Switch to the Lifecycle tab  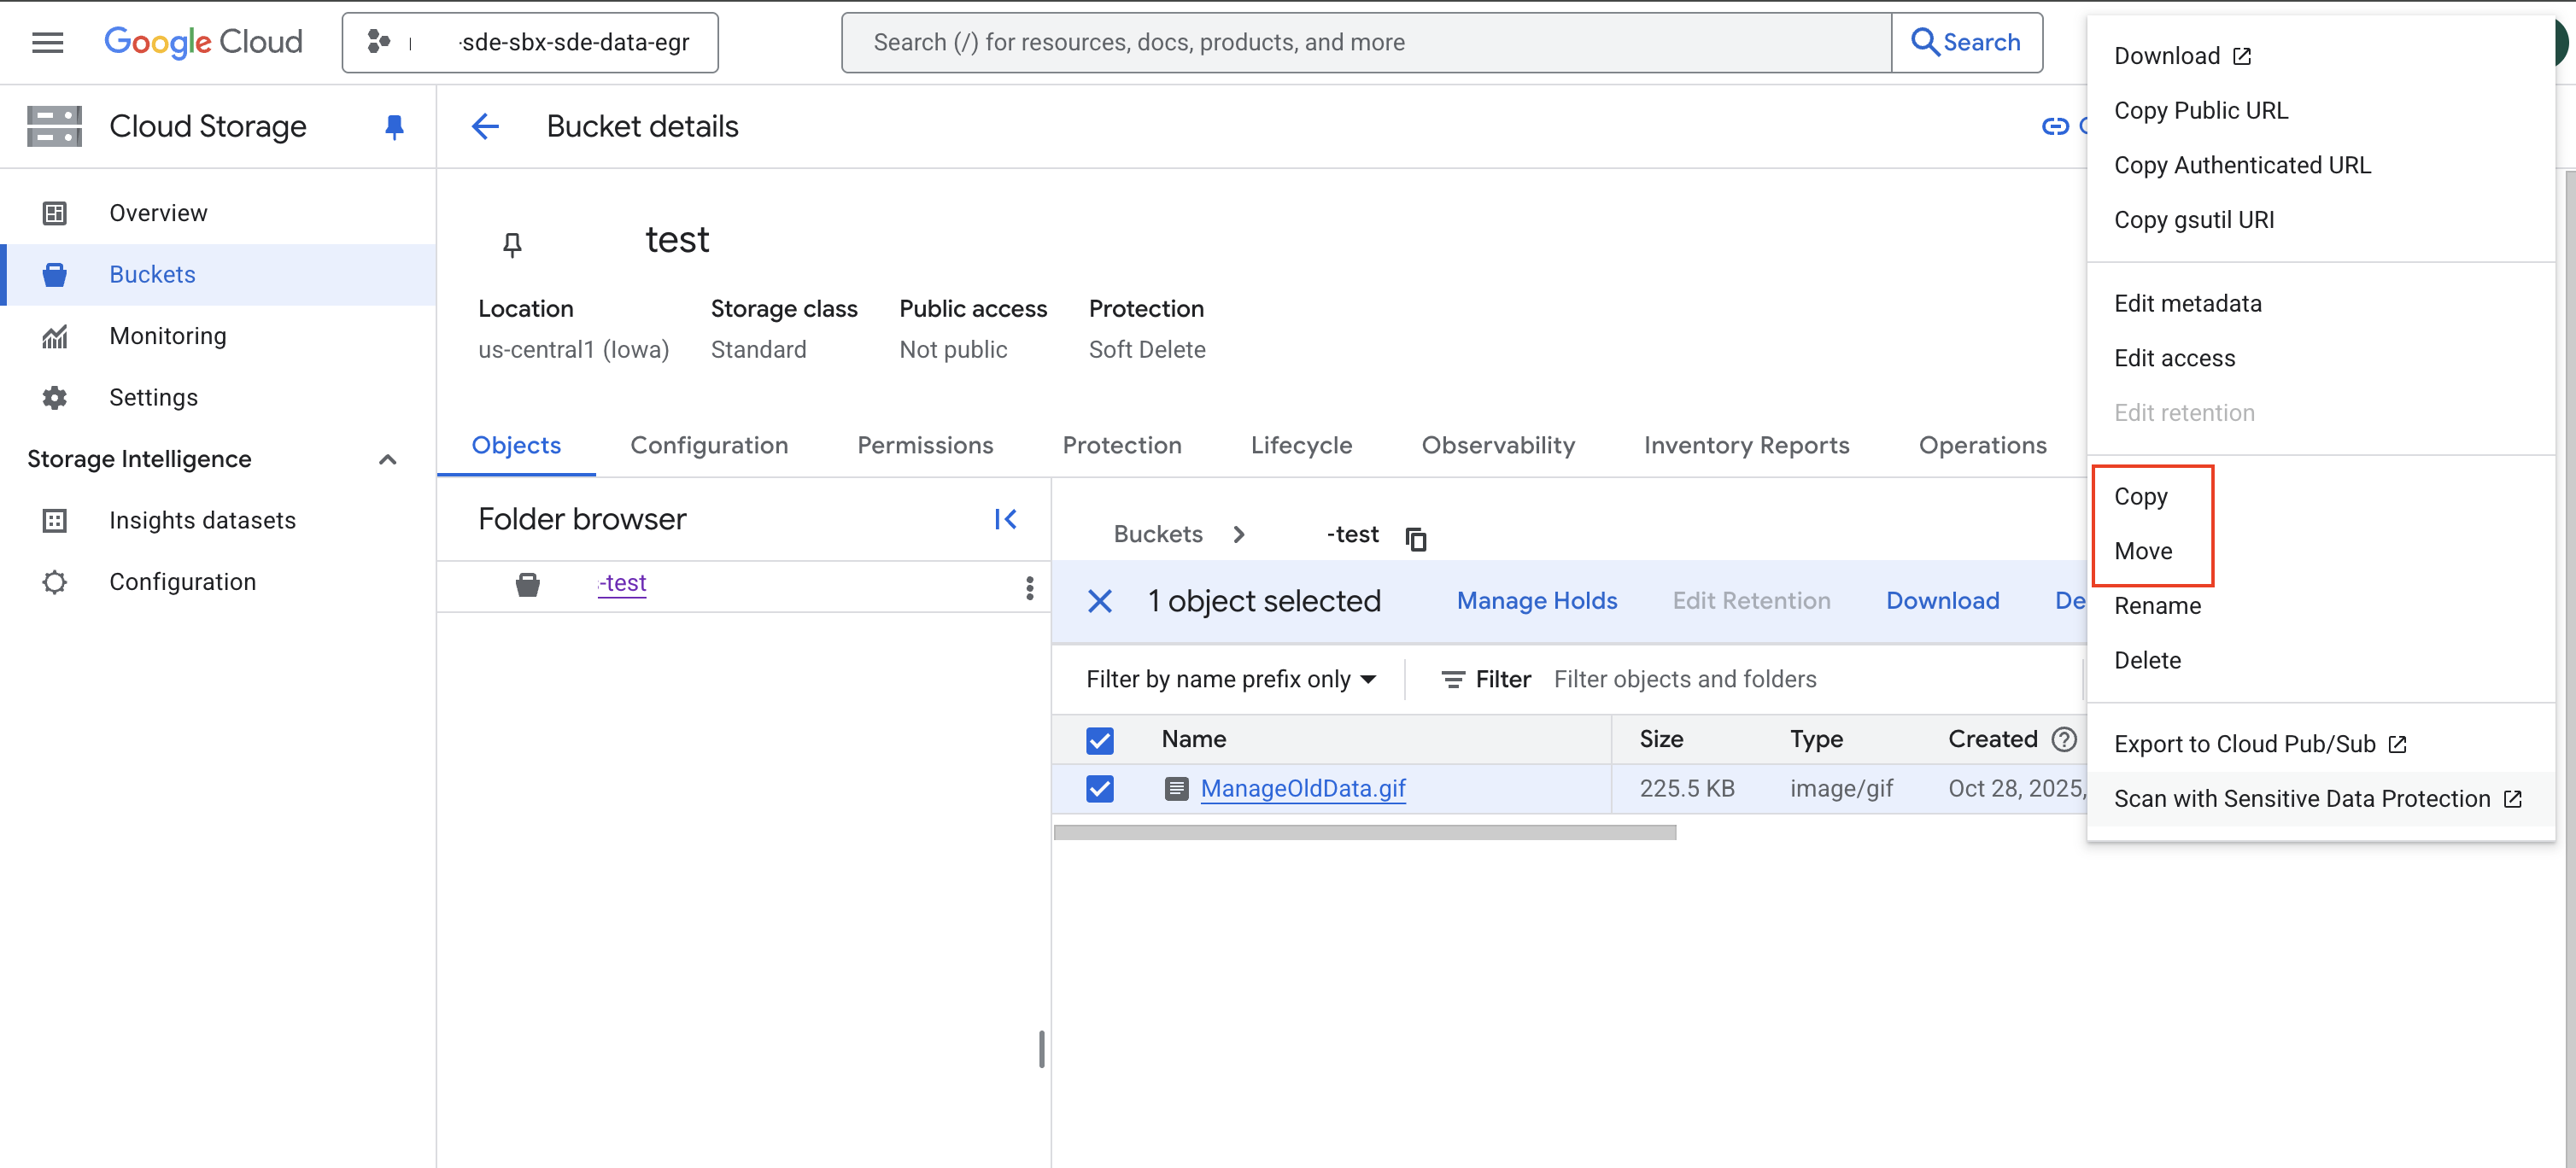click(1300, 445)
